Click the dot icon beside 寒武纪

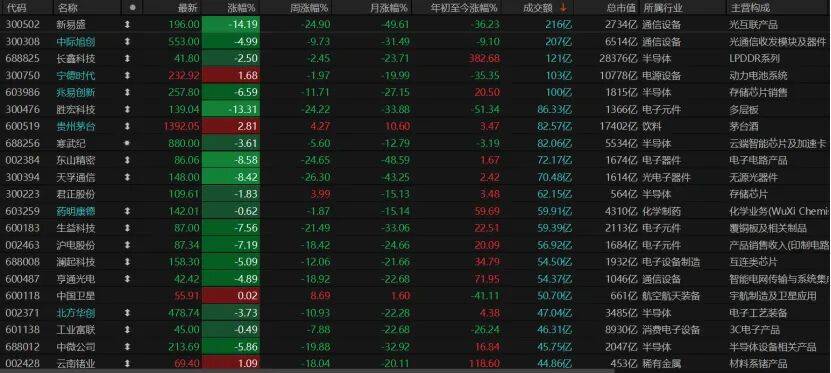[127, 143]
